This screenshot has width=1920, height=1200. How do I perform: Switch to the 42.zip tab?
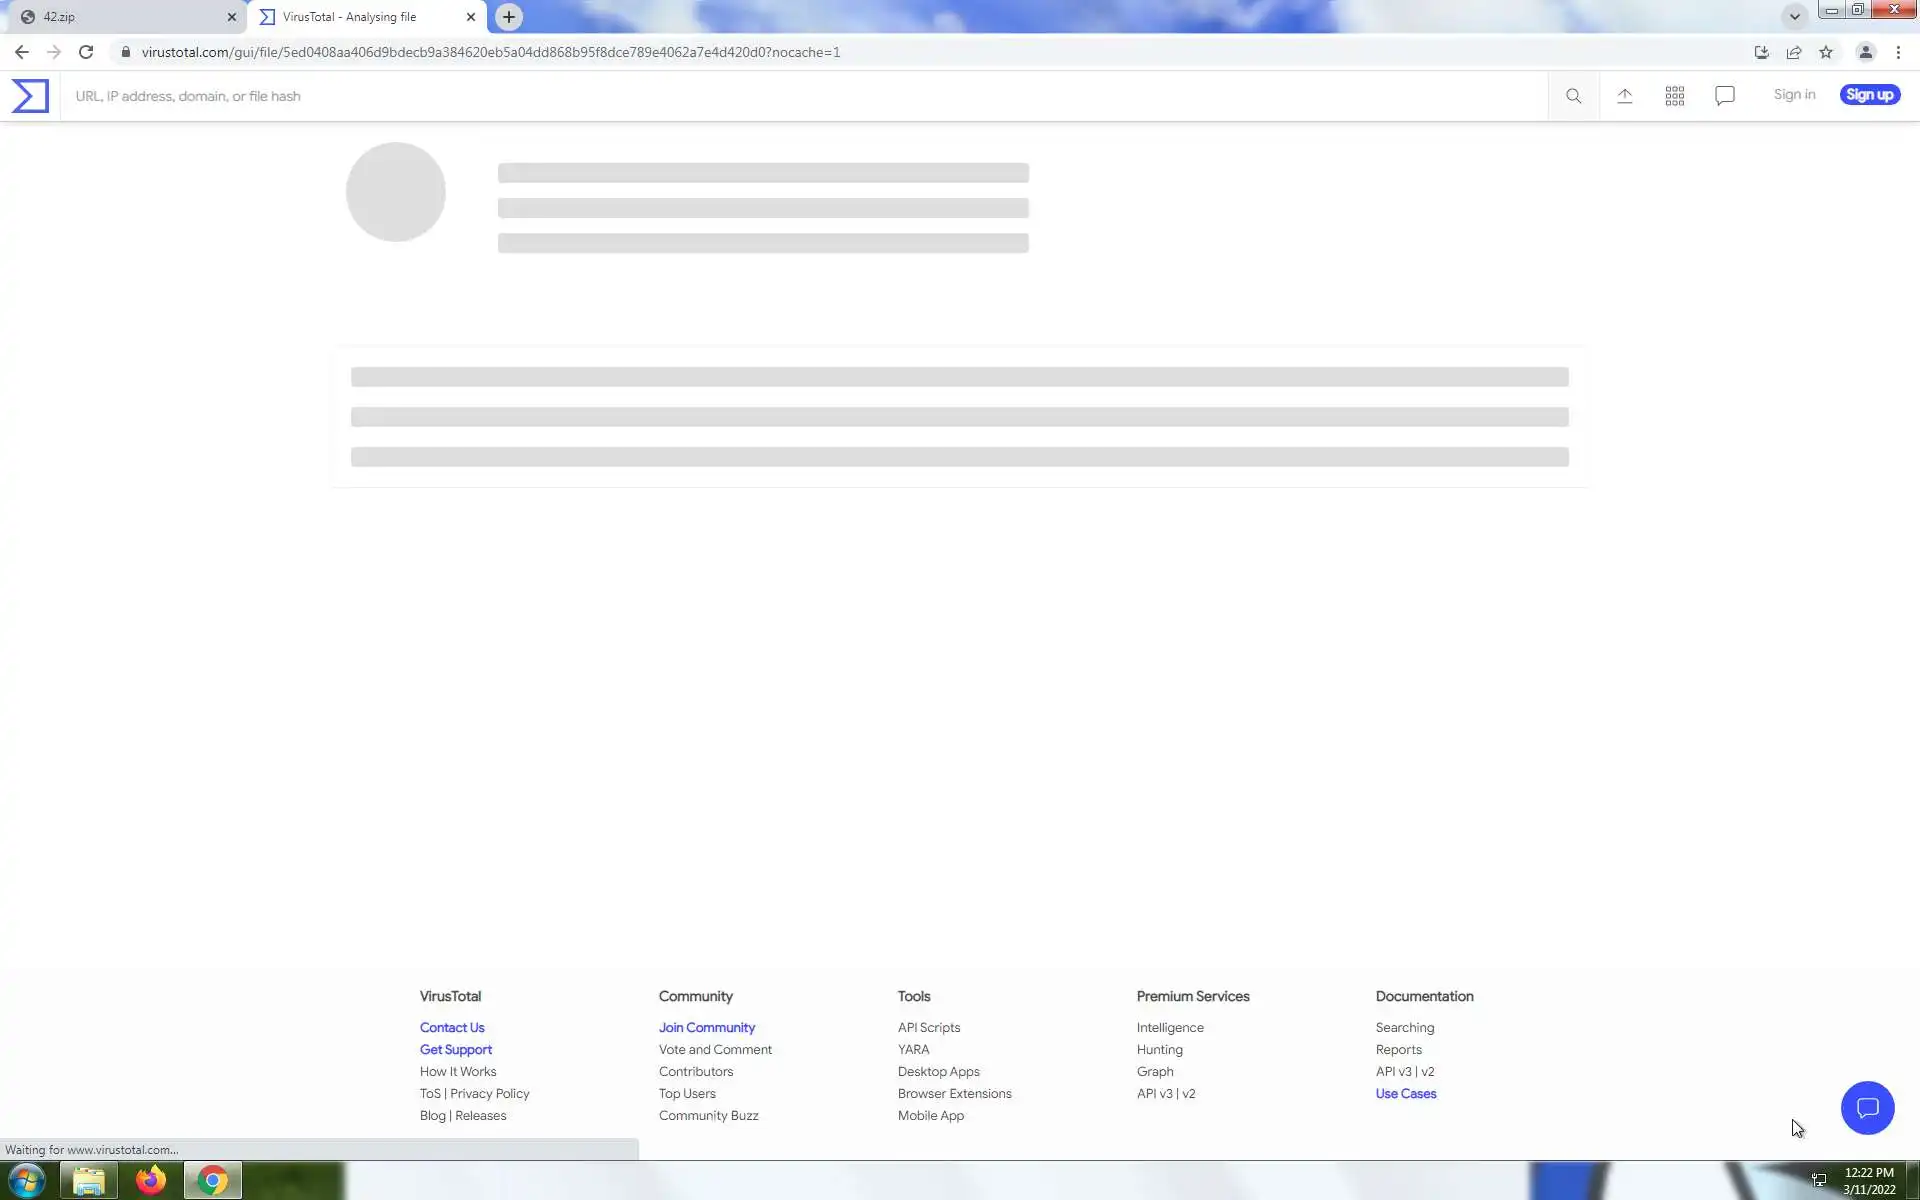pyautogui.click(x=120, y=17)
